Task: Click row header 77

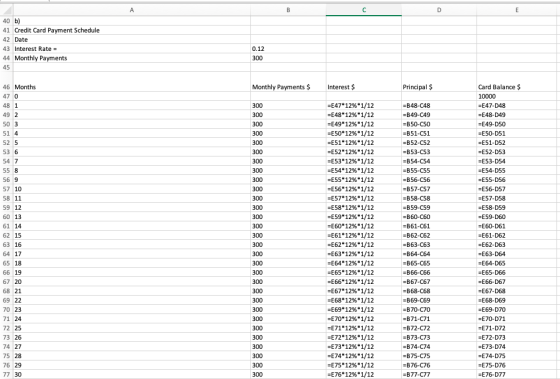Action: (6, 374)
